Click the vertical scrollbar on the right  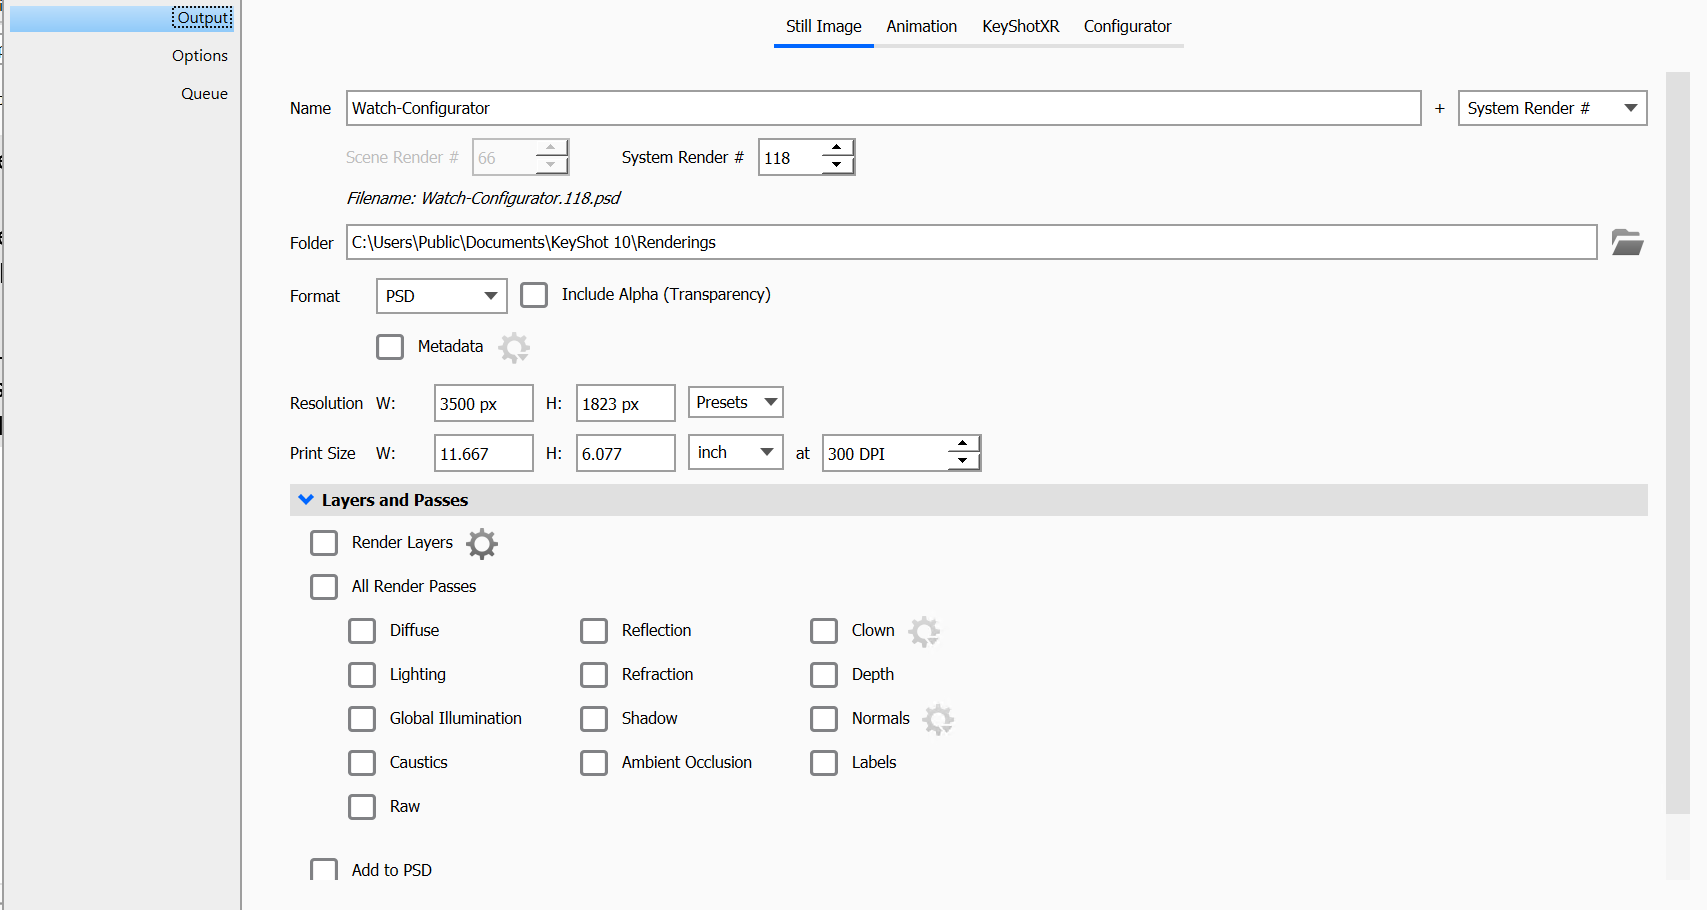1677,440
